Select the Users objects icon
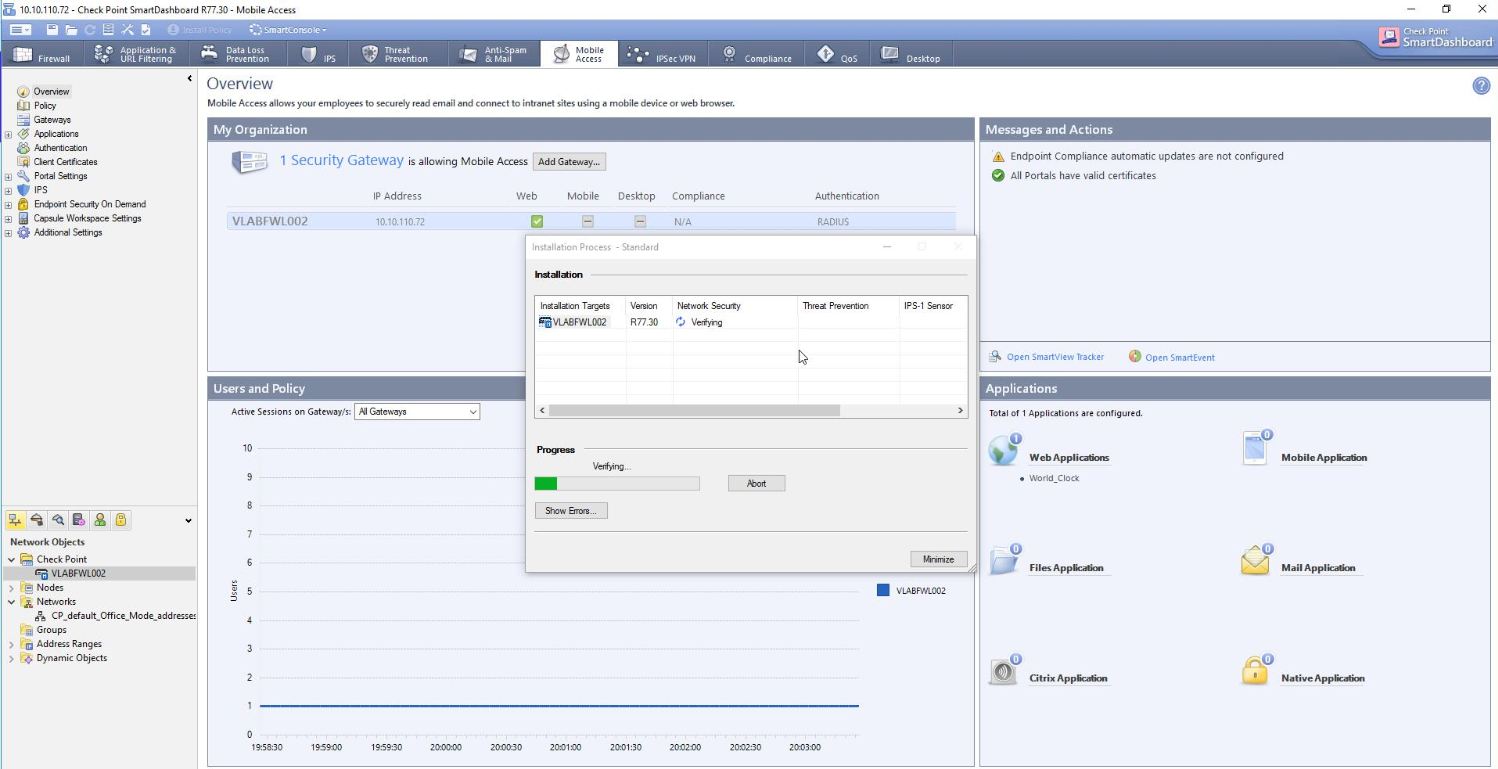Screen dimensions: 1498x769 tap(100, 520)
